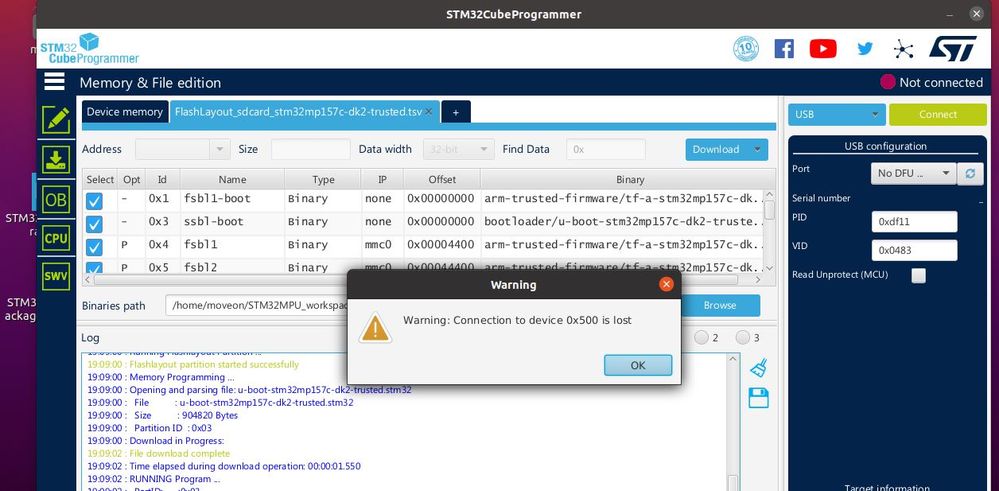999x491 pixels.
Task: Click the 0x00004400 offset cell
Action: 441,245
